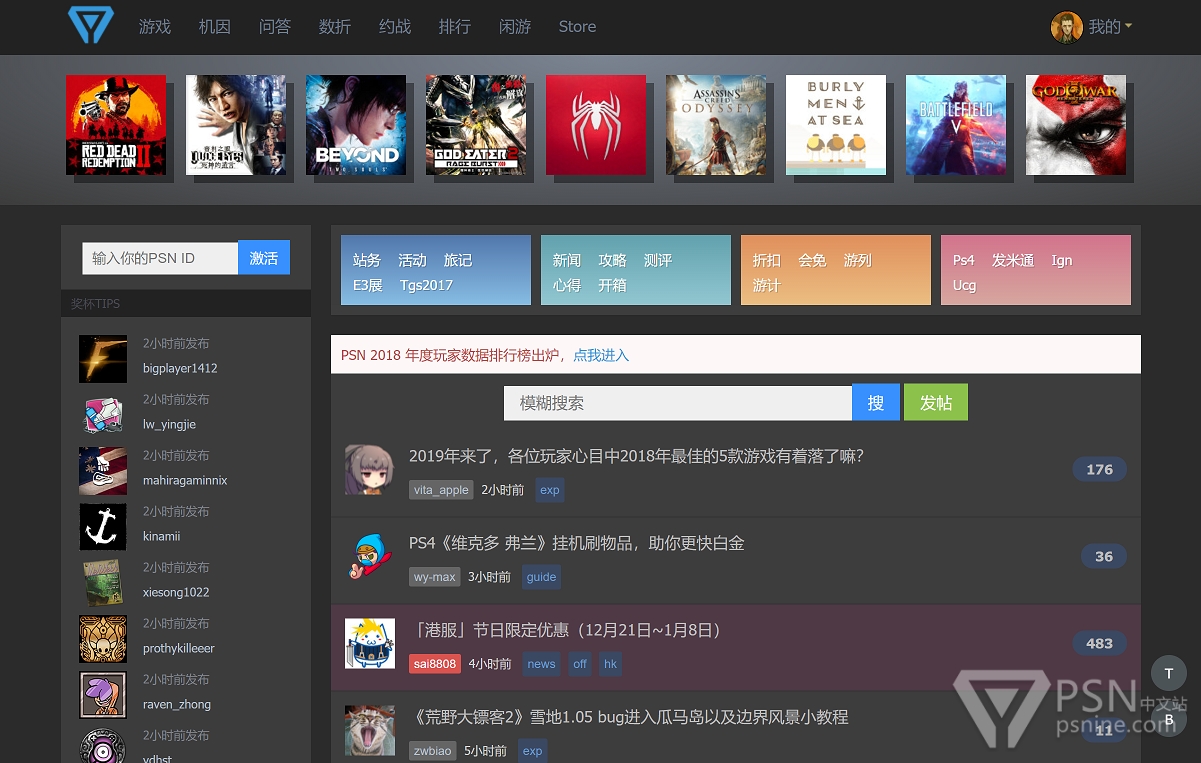Open the 游戏 navigation menu item

coord(155,27)
